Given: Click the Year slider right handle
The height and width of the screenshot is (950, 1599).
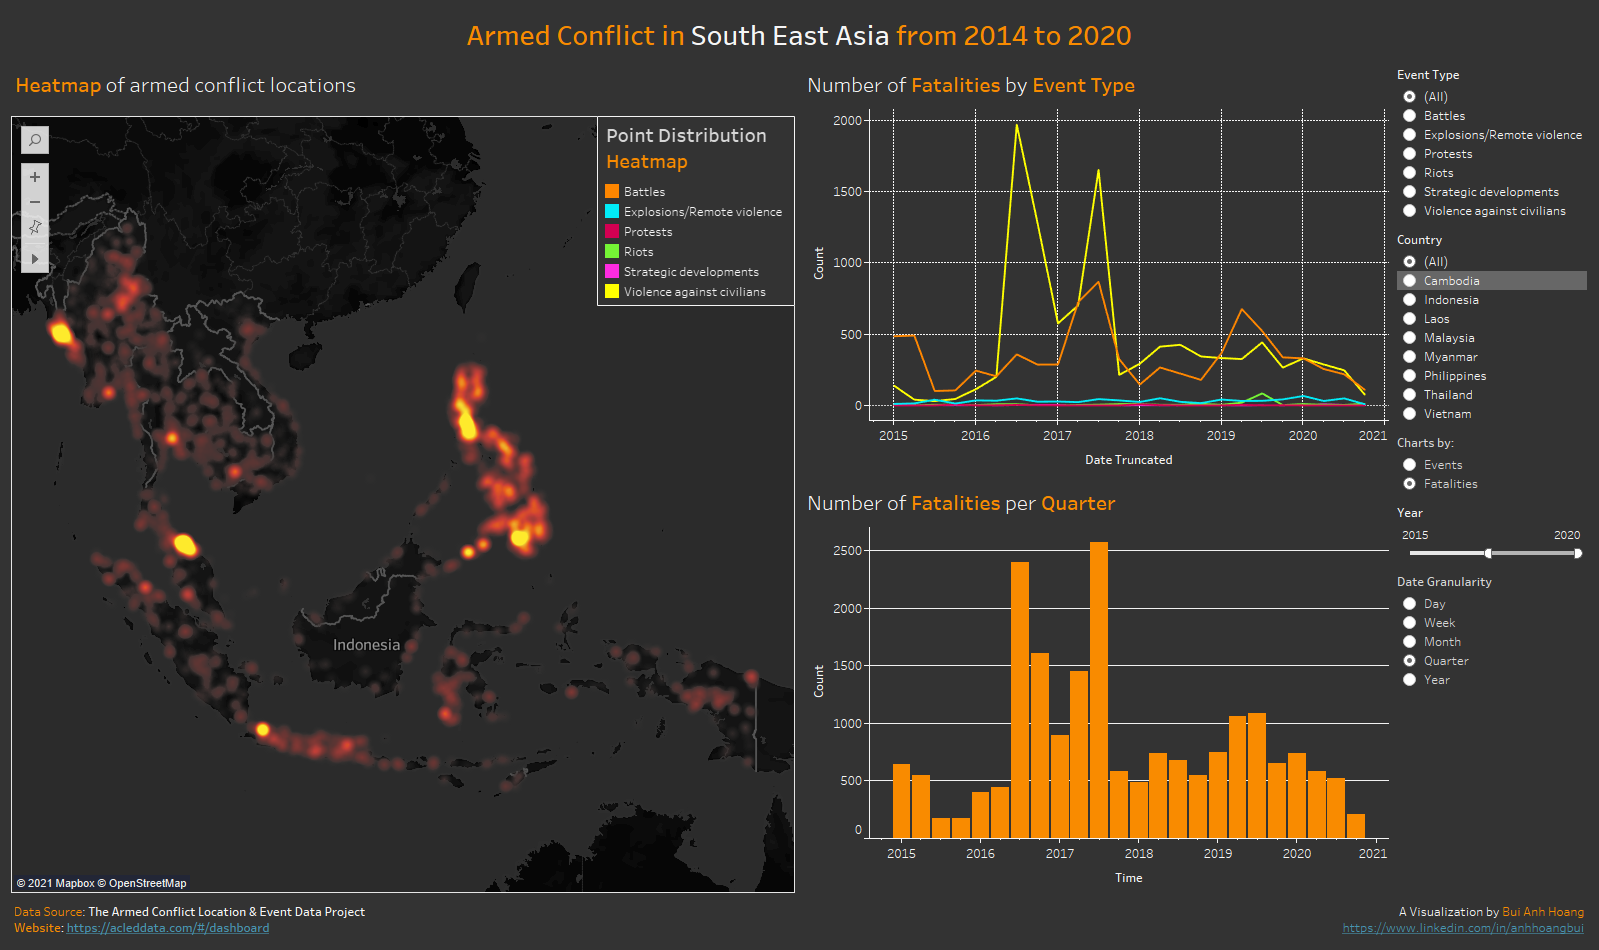Looking at the screenshot, I should tap(1578, 553).
